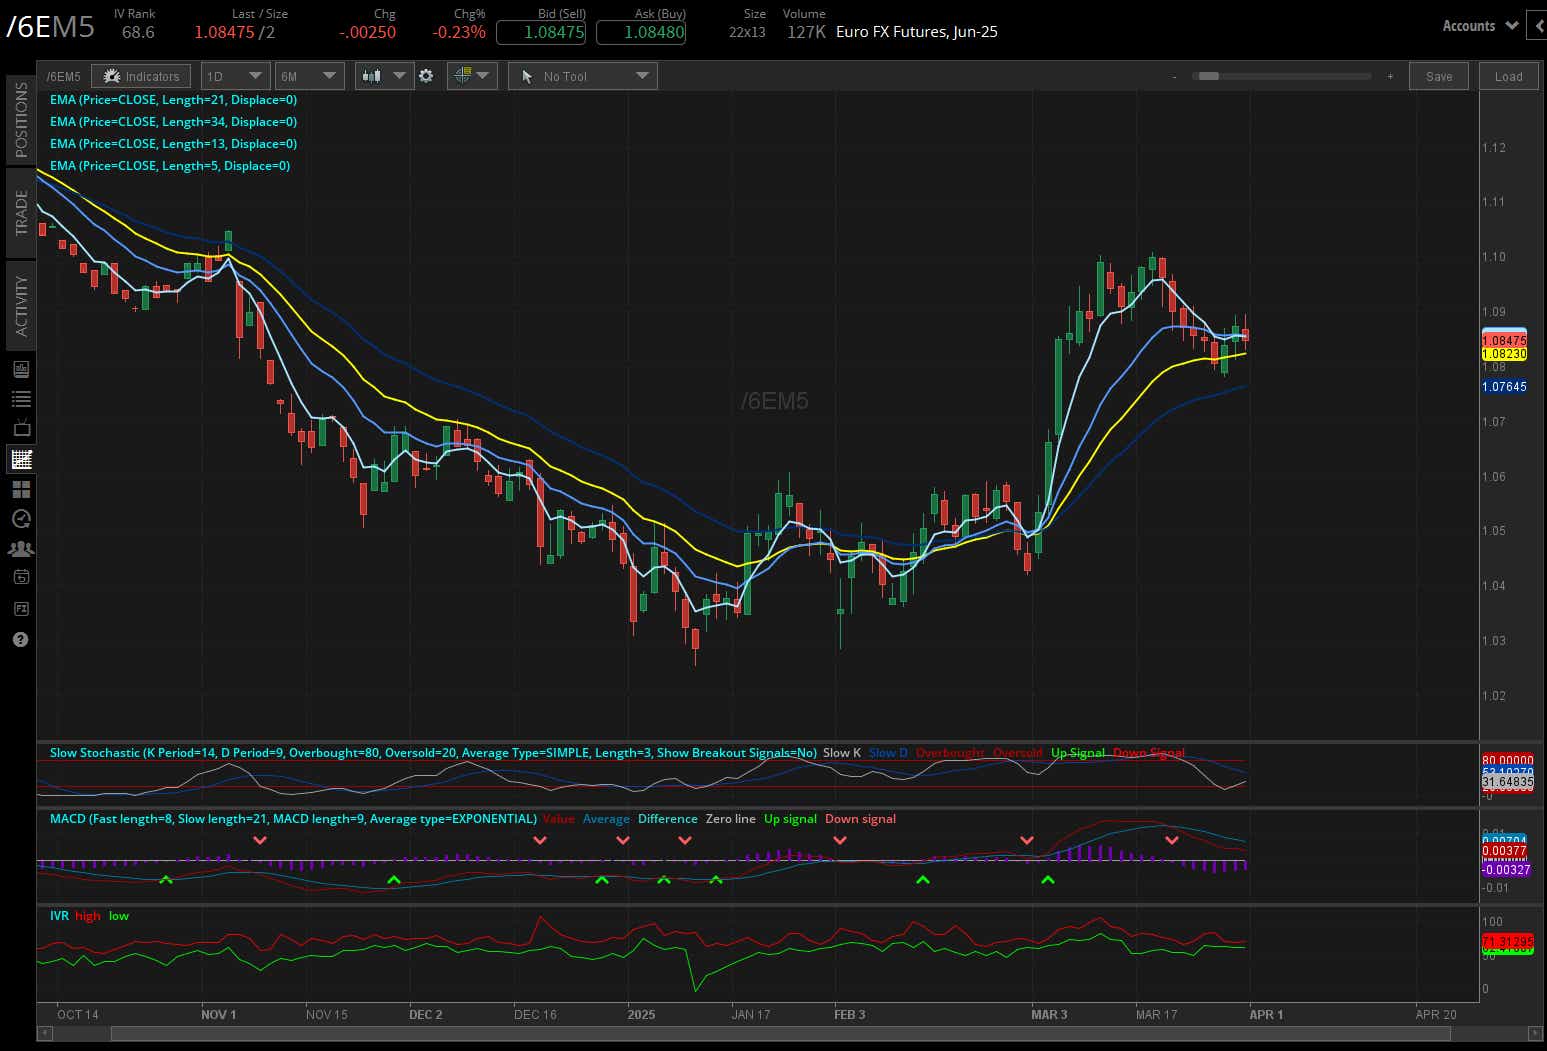Open the FX panel icon in sidebar
1547x1051 pixels.
[19, 608]
